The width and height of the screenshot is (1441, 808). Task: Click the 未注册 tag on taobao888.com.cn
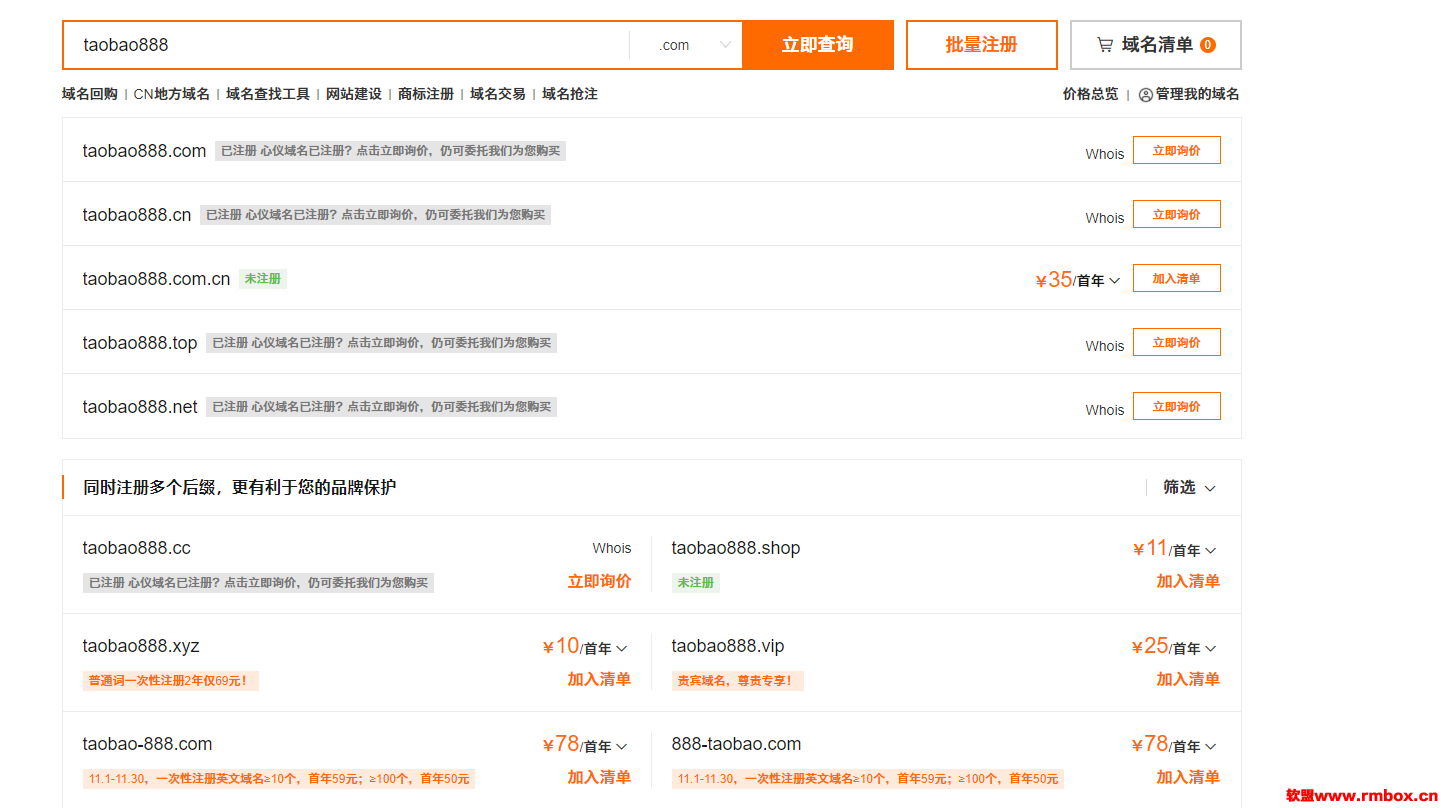(263, 279)
